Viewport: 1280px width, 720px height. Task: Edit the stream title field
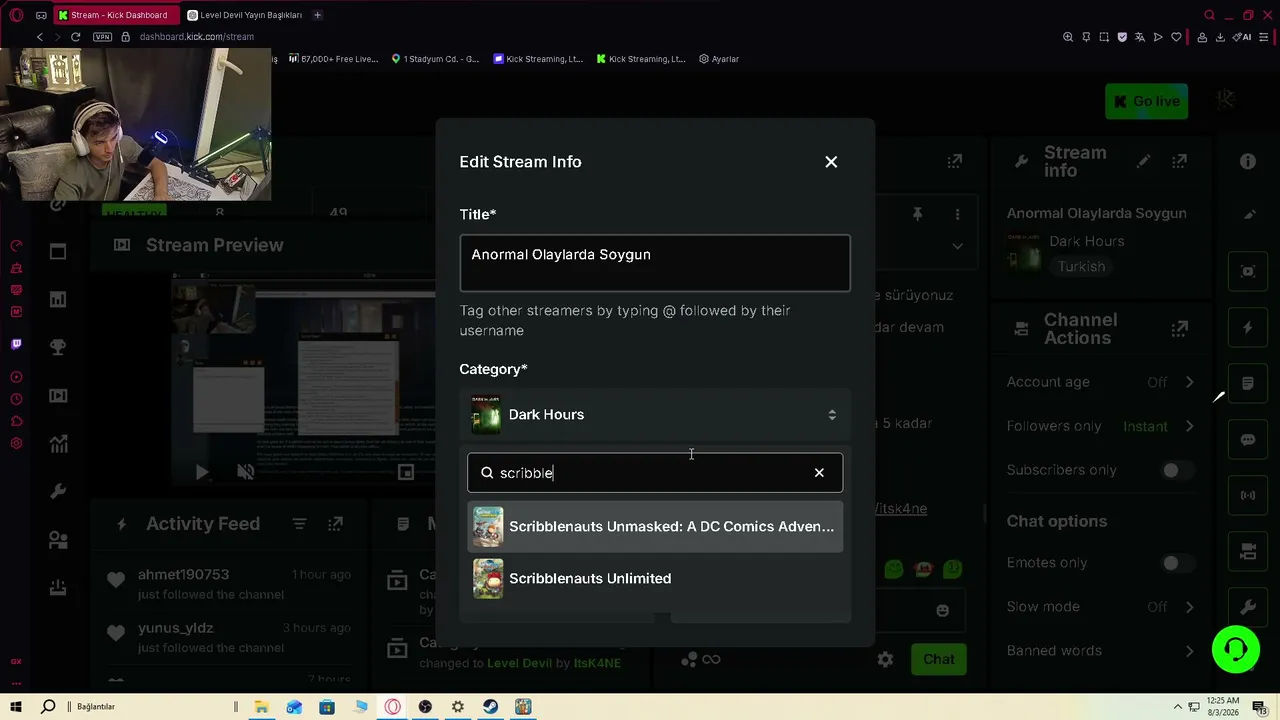click(x=655, y=263)
